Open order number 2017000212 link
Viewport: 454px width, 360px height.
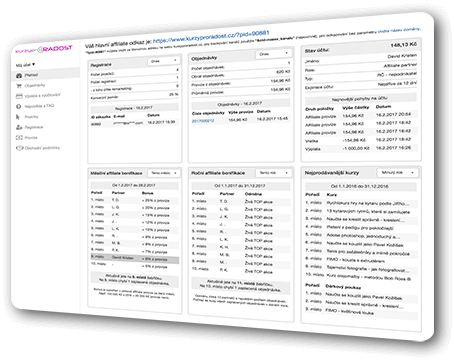[203, 121]
